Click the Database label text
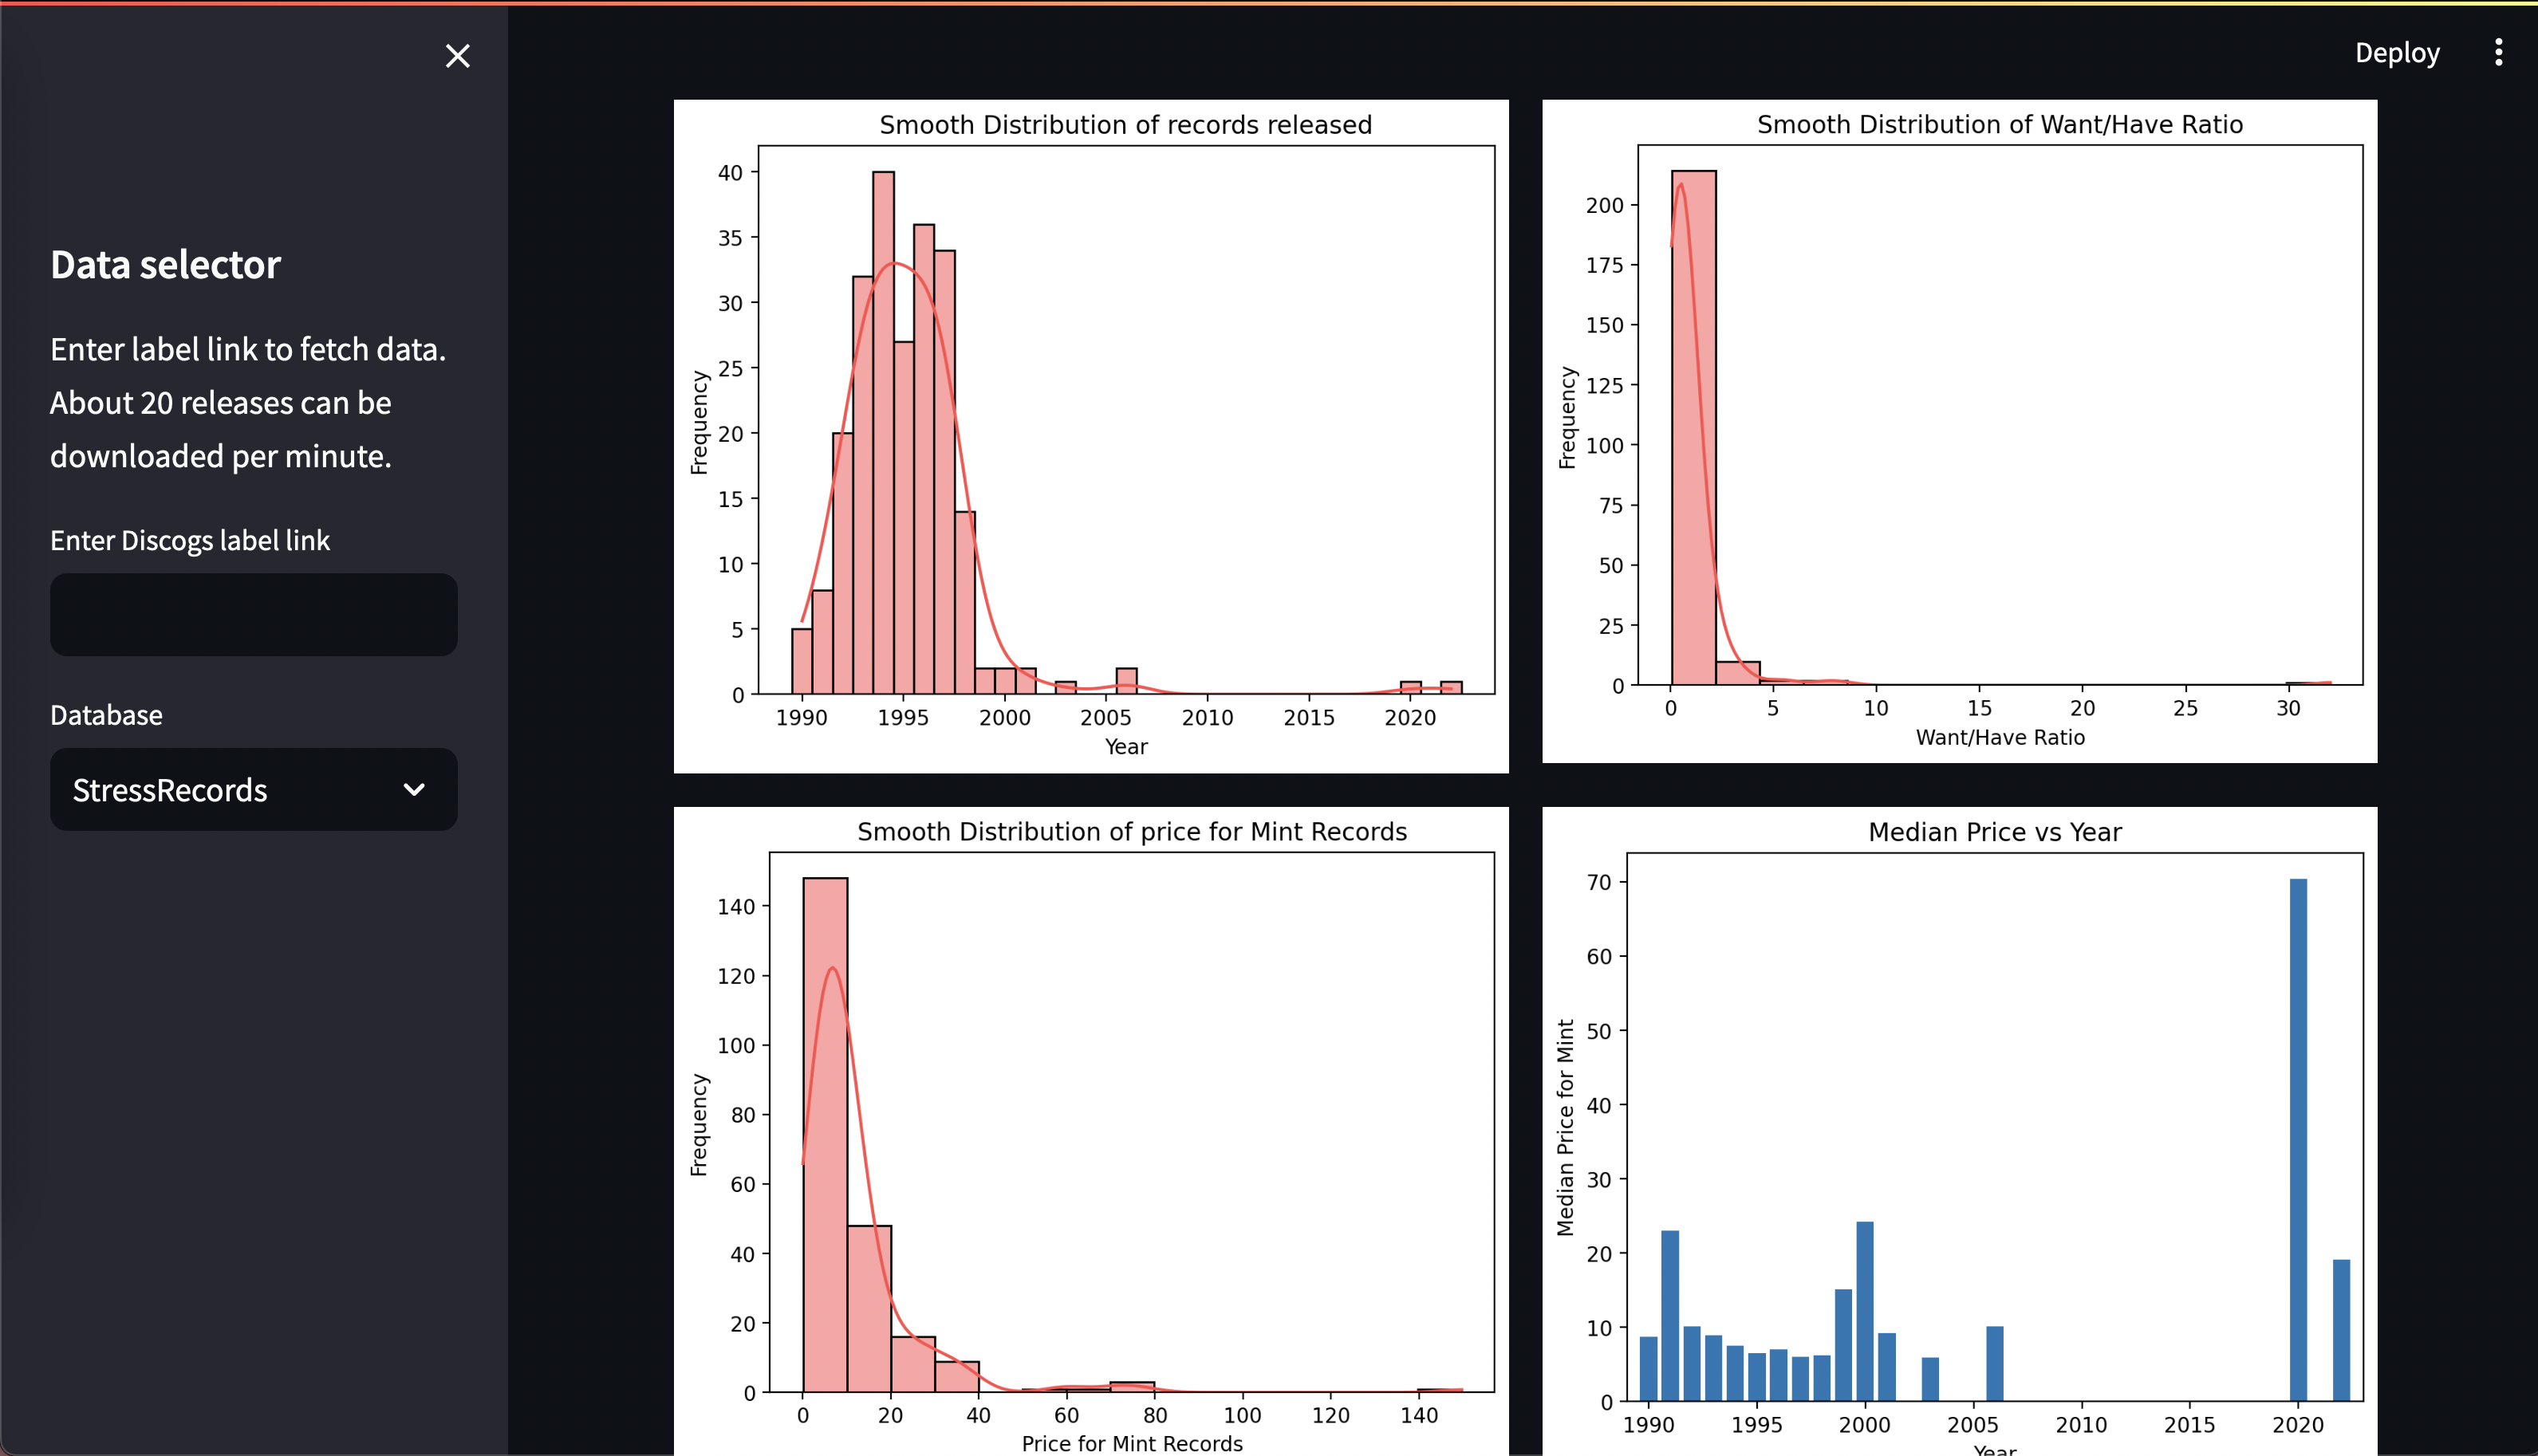Screen dimensions: 2538x1456 (106, 715)
